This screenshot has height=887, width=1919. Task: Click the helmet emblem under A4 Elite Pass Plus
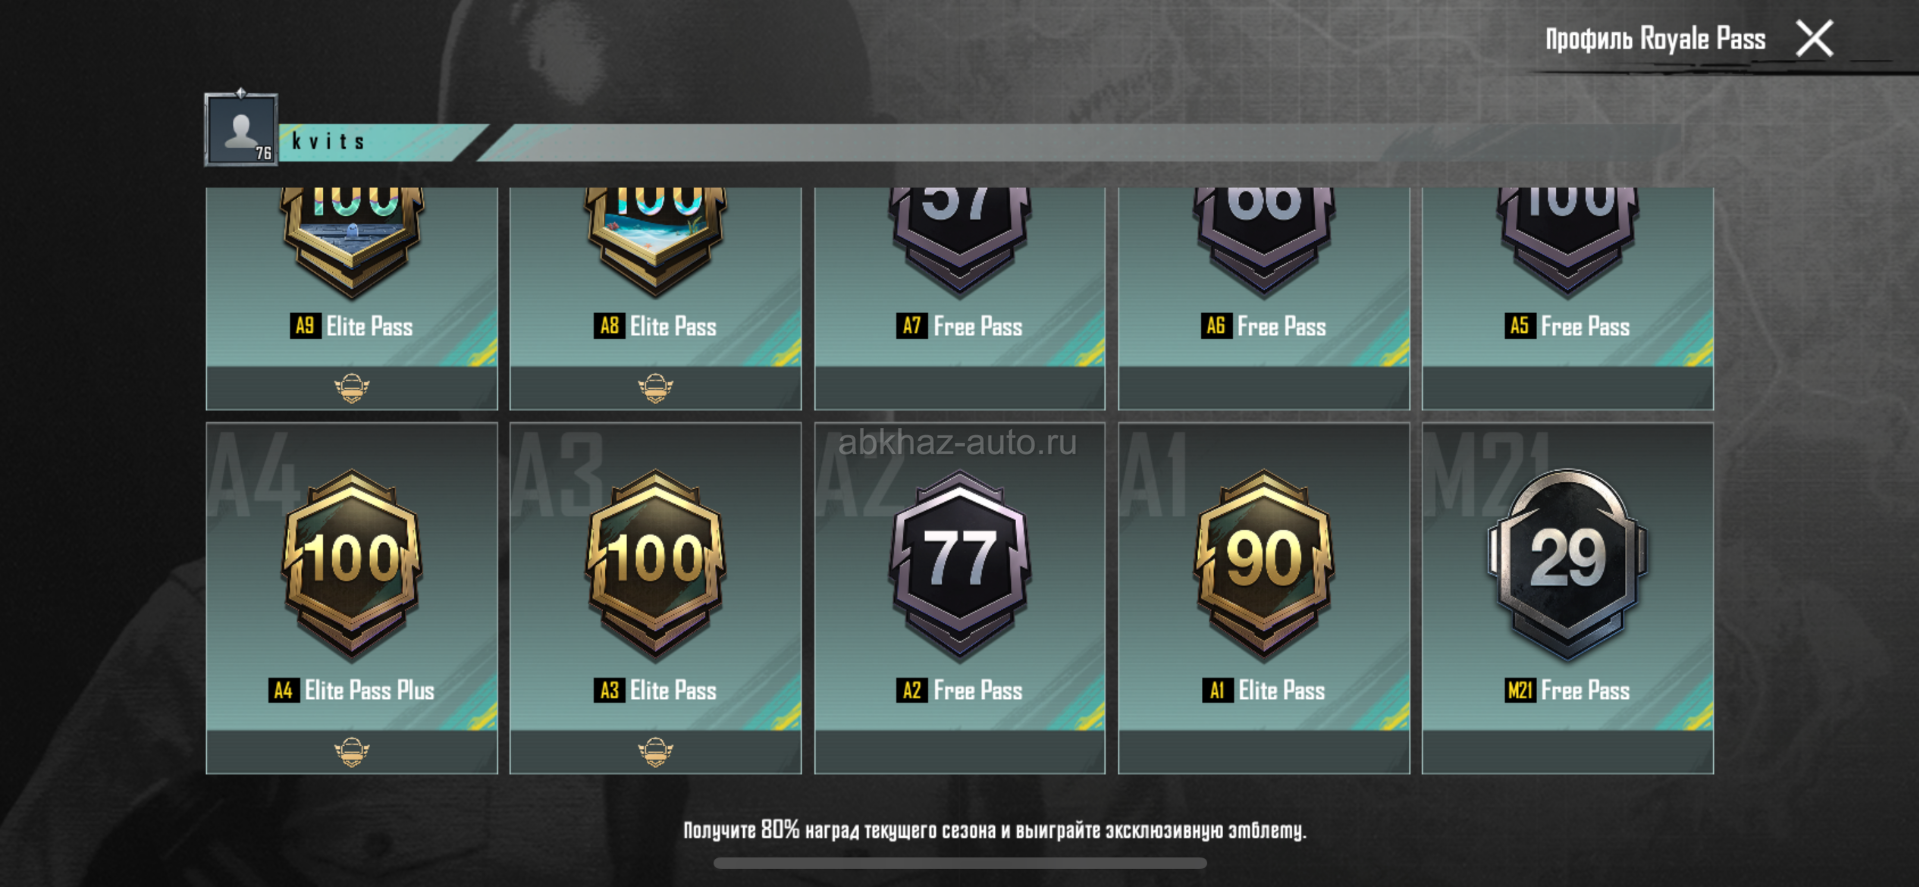[352, 751]
